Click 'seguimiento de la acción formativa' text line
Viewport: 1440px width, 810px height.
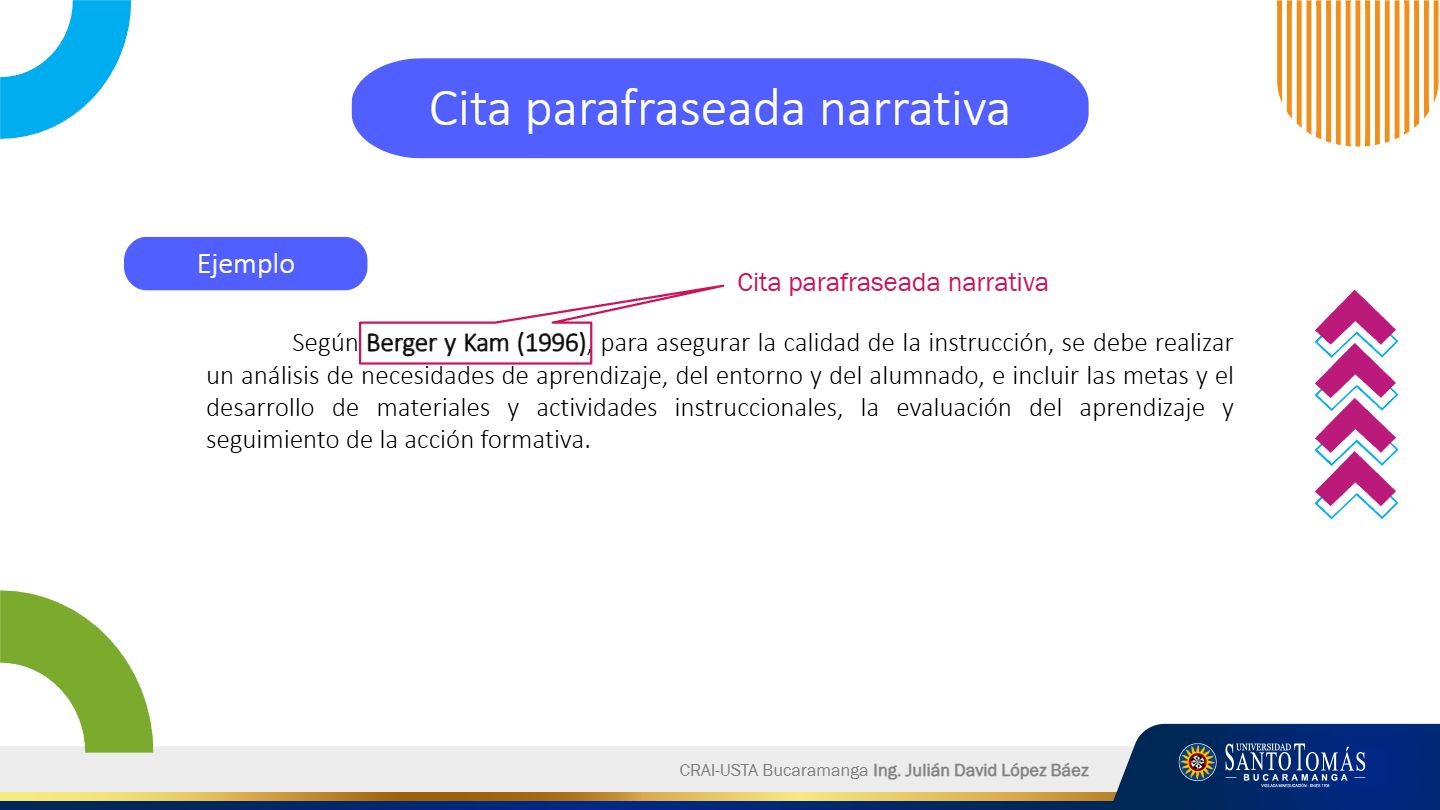pyautogui.click(x=398, y=440)
